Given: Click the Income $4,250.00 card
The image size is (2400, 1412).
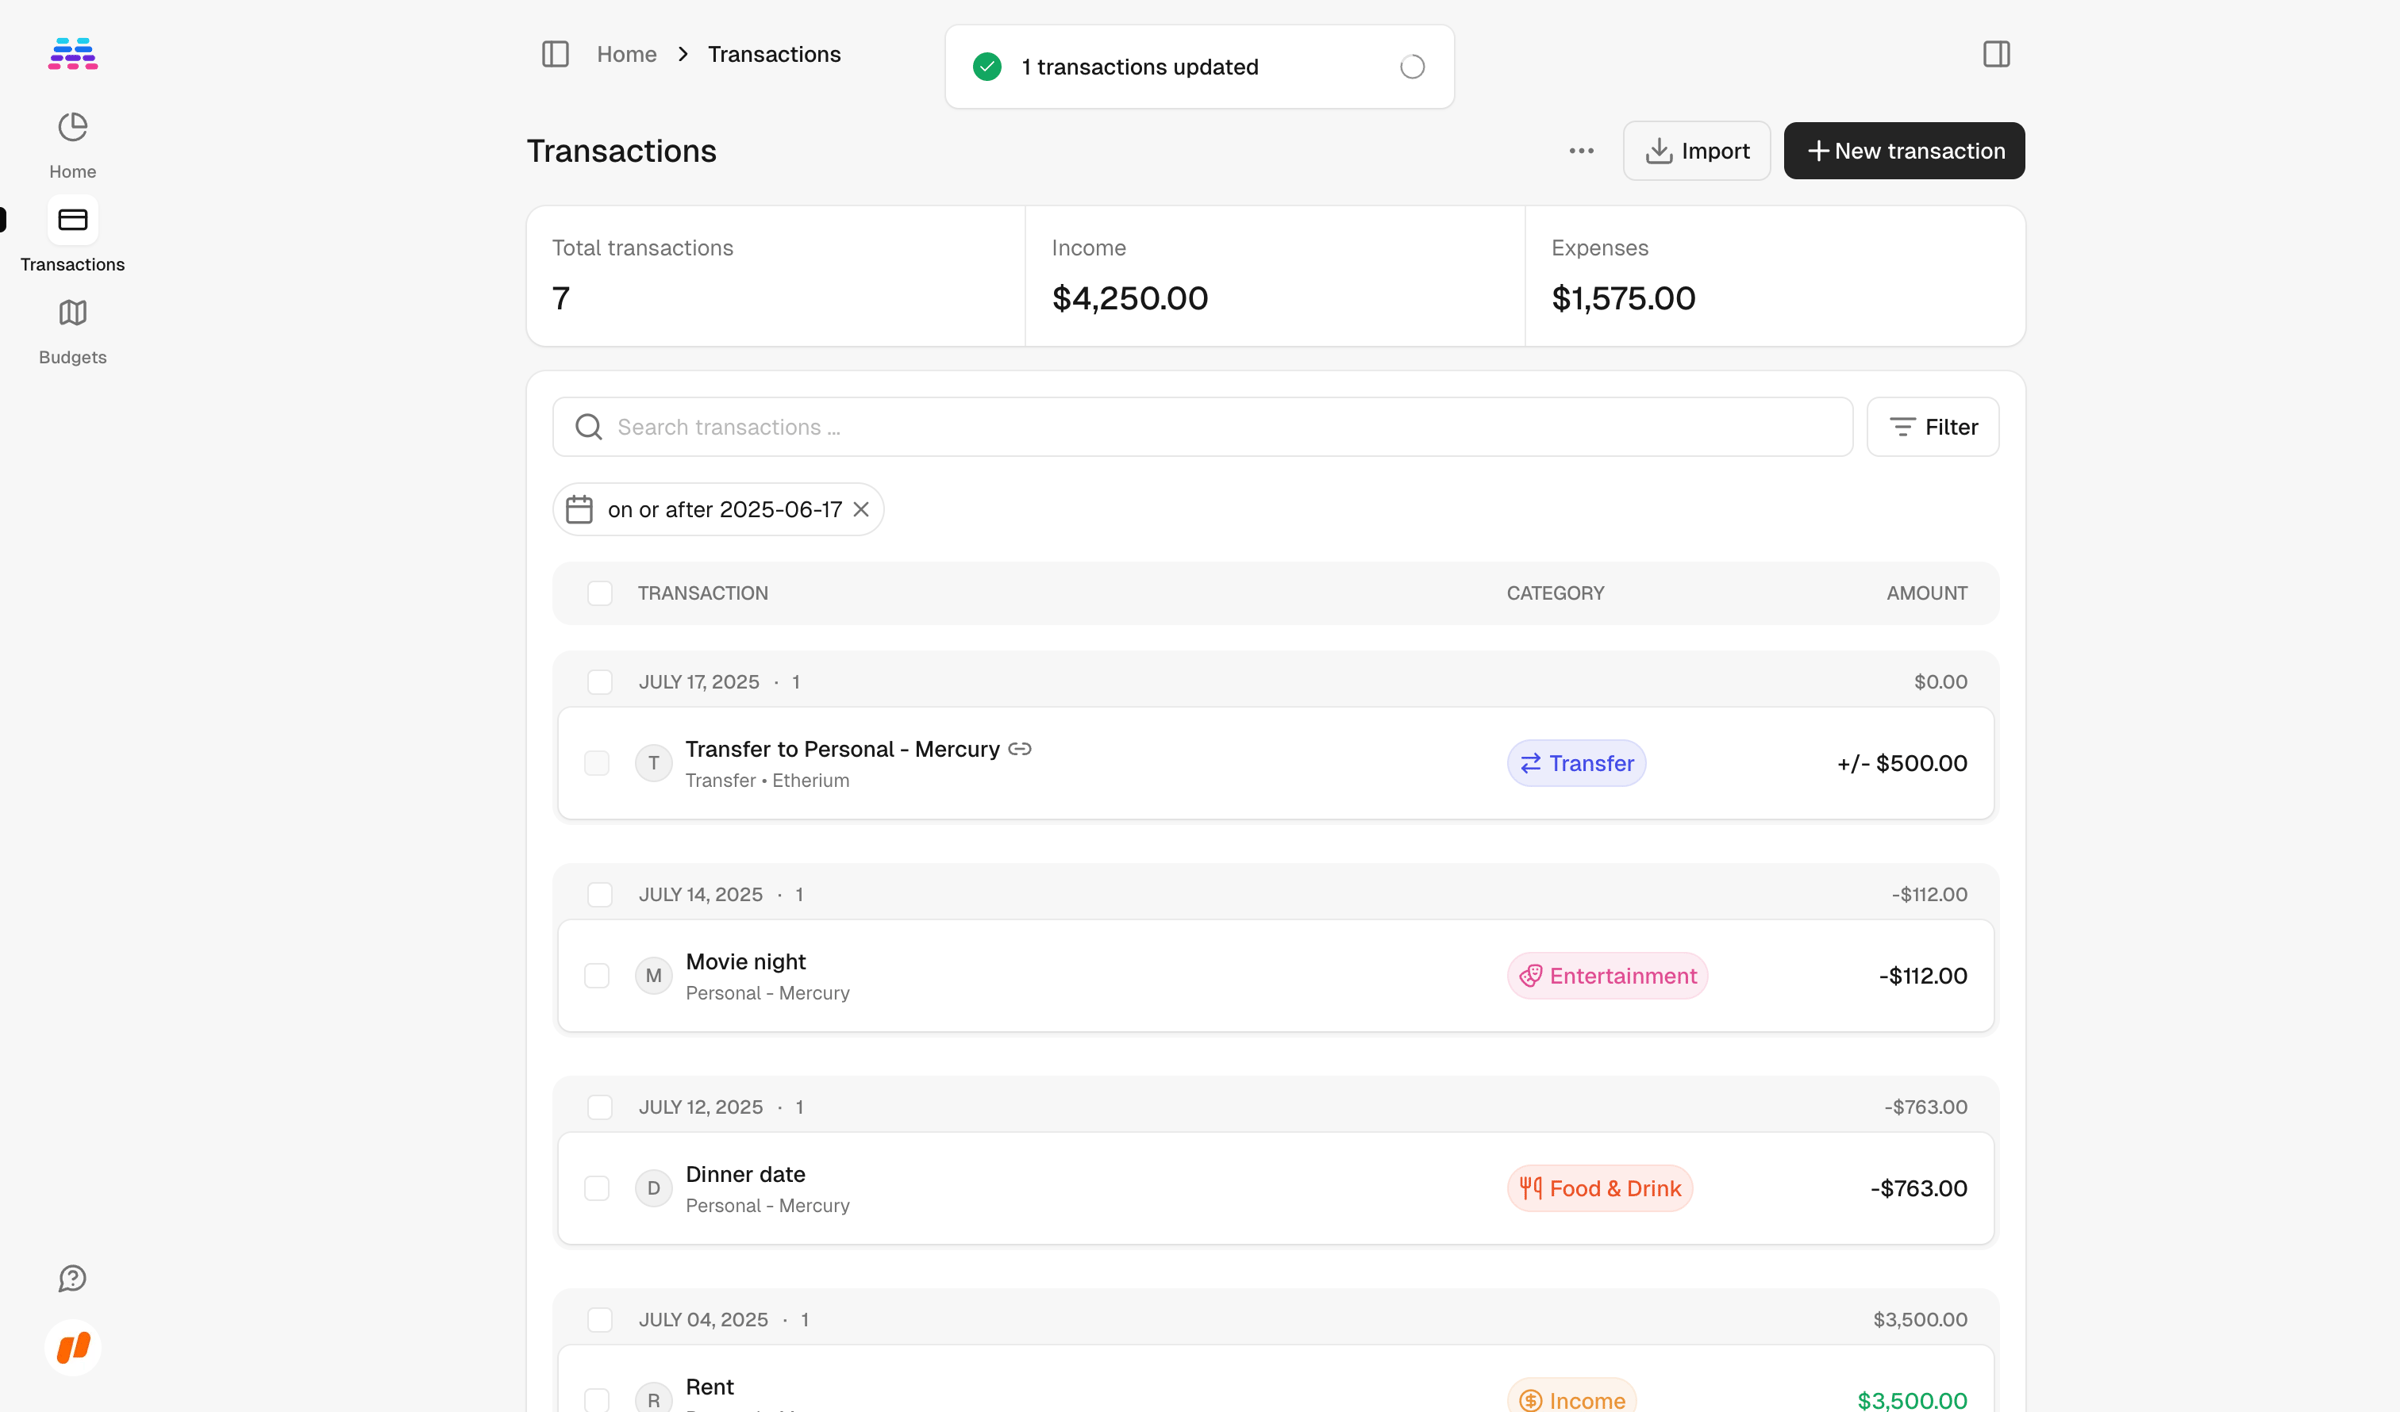Looking at the screenshot, I should (x=1275, y=276).
